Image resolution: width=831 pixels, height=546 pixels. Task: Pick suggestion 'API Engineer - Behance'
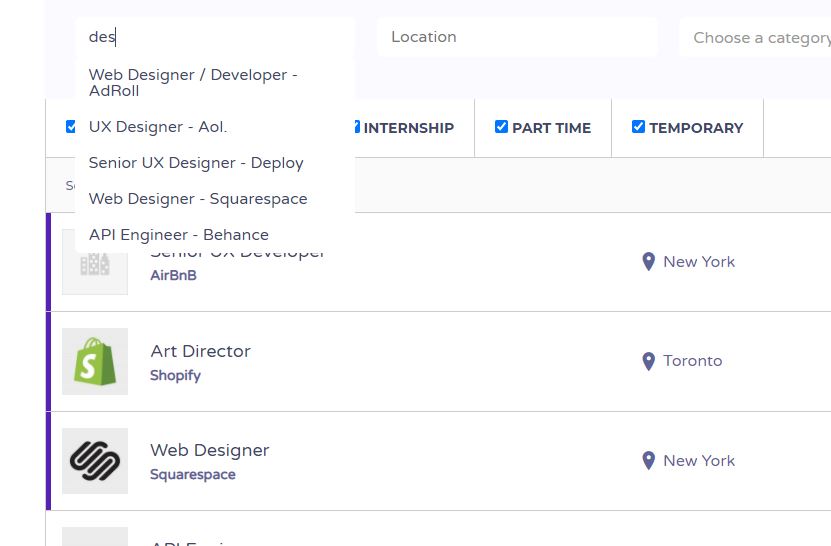[x=215, y=235]
